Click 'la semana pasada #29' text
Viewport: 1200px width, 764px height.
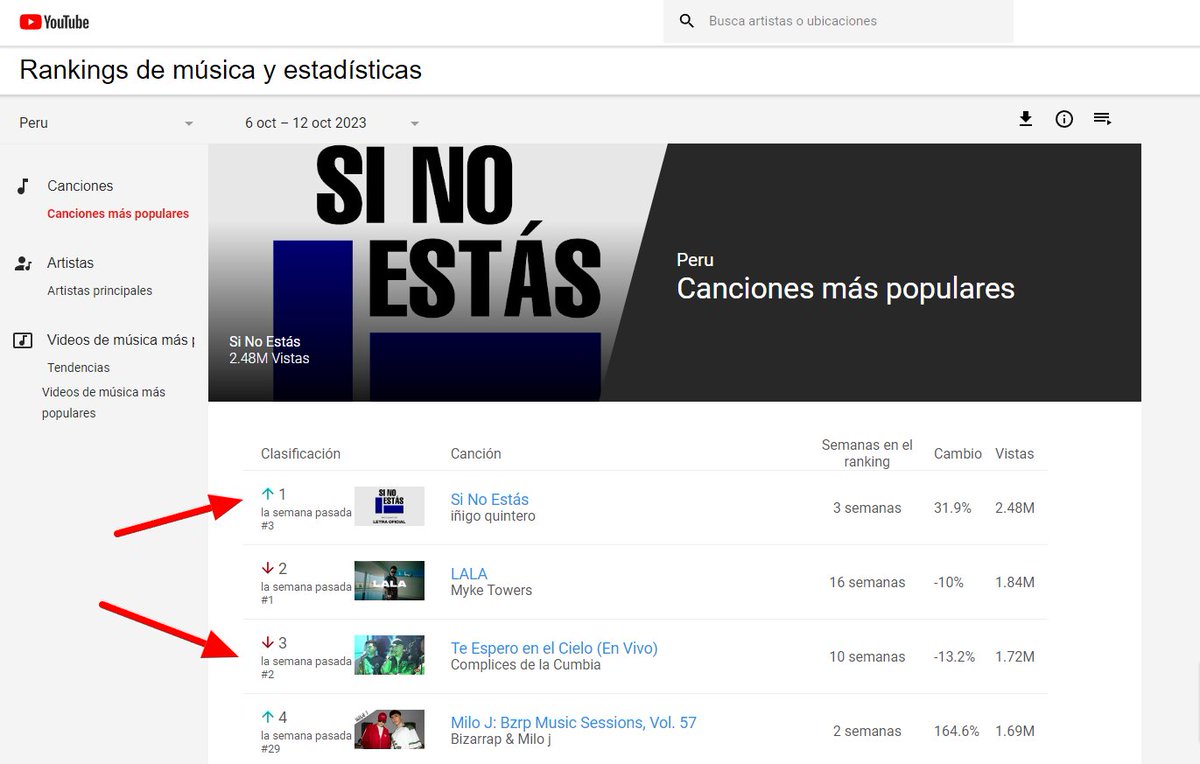click(306, 742)
